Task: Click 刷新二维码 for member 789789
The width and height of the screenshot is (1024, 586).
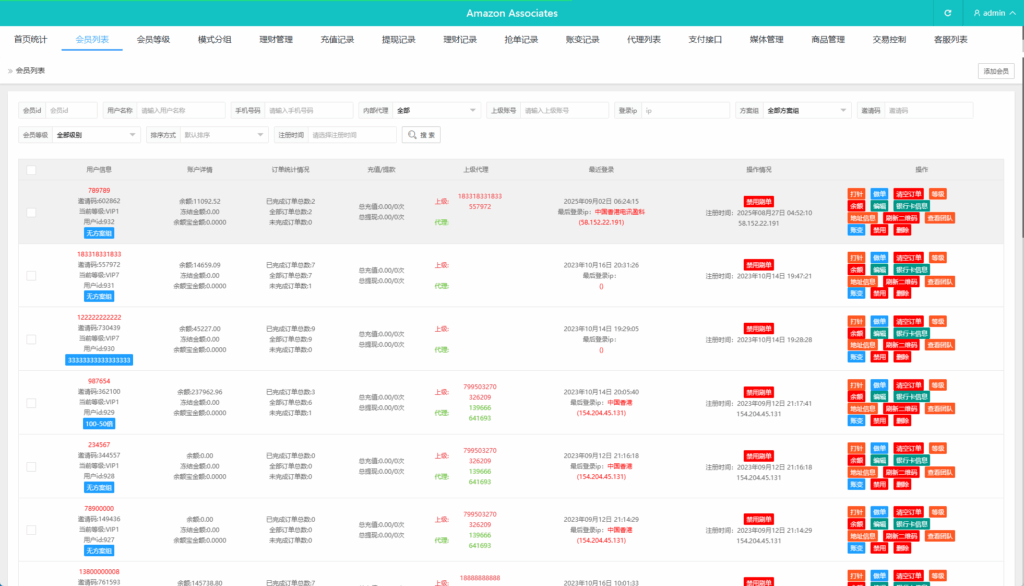Action: 902,218
